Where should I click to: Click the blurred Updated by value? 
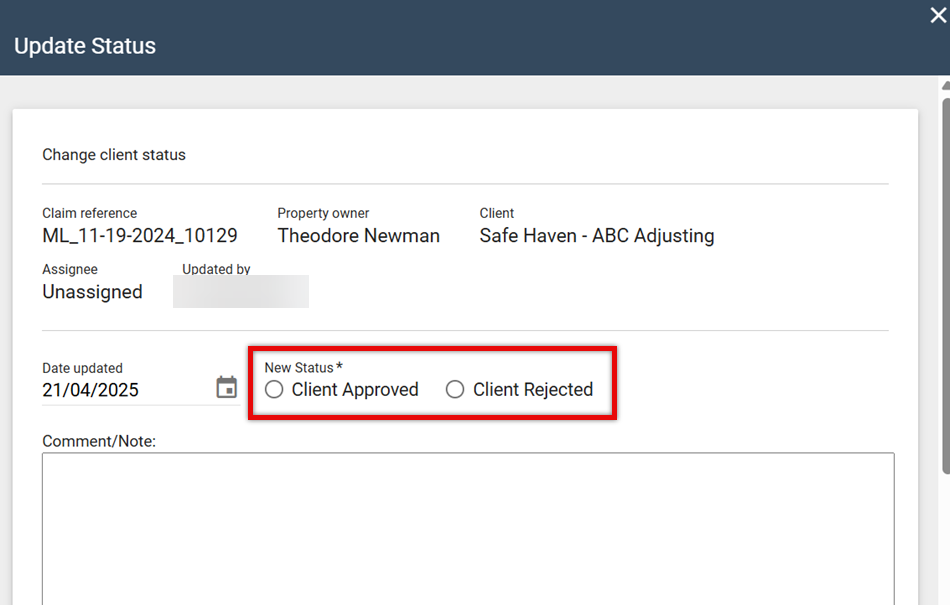click(241, 292)
